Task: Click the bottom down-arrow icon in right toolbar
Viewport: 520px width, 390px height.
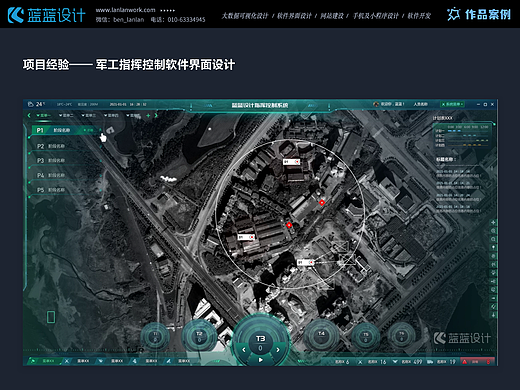Action: 493,315
